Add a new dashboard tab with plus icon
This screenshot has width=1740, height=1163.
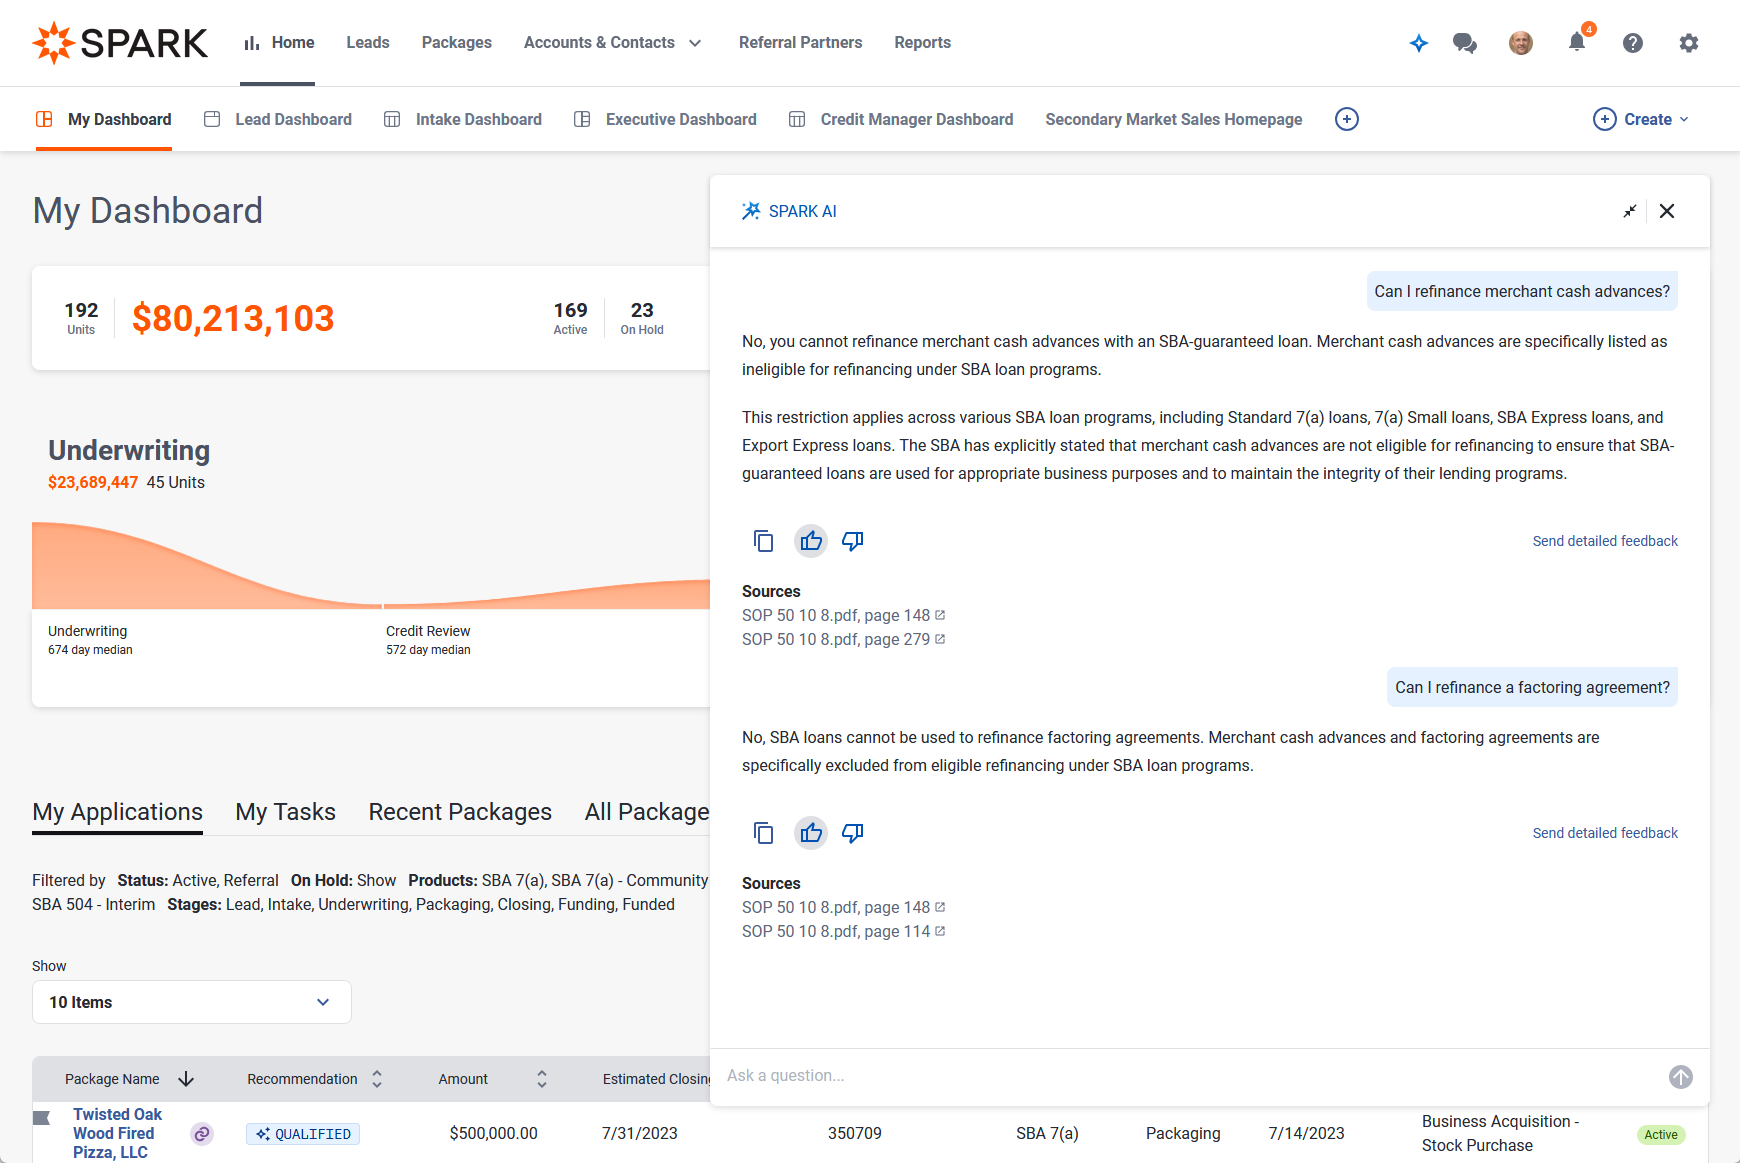coord(1347,119)
